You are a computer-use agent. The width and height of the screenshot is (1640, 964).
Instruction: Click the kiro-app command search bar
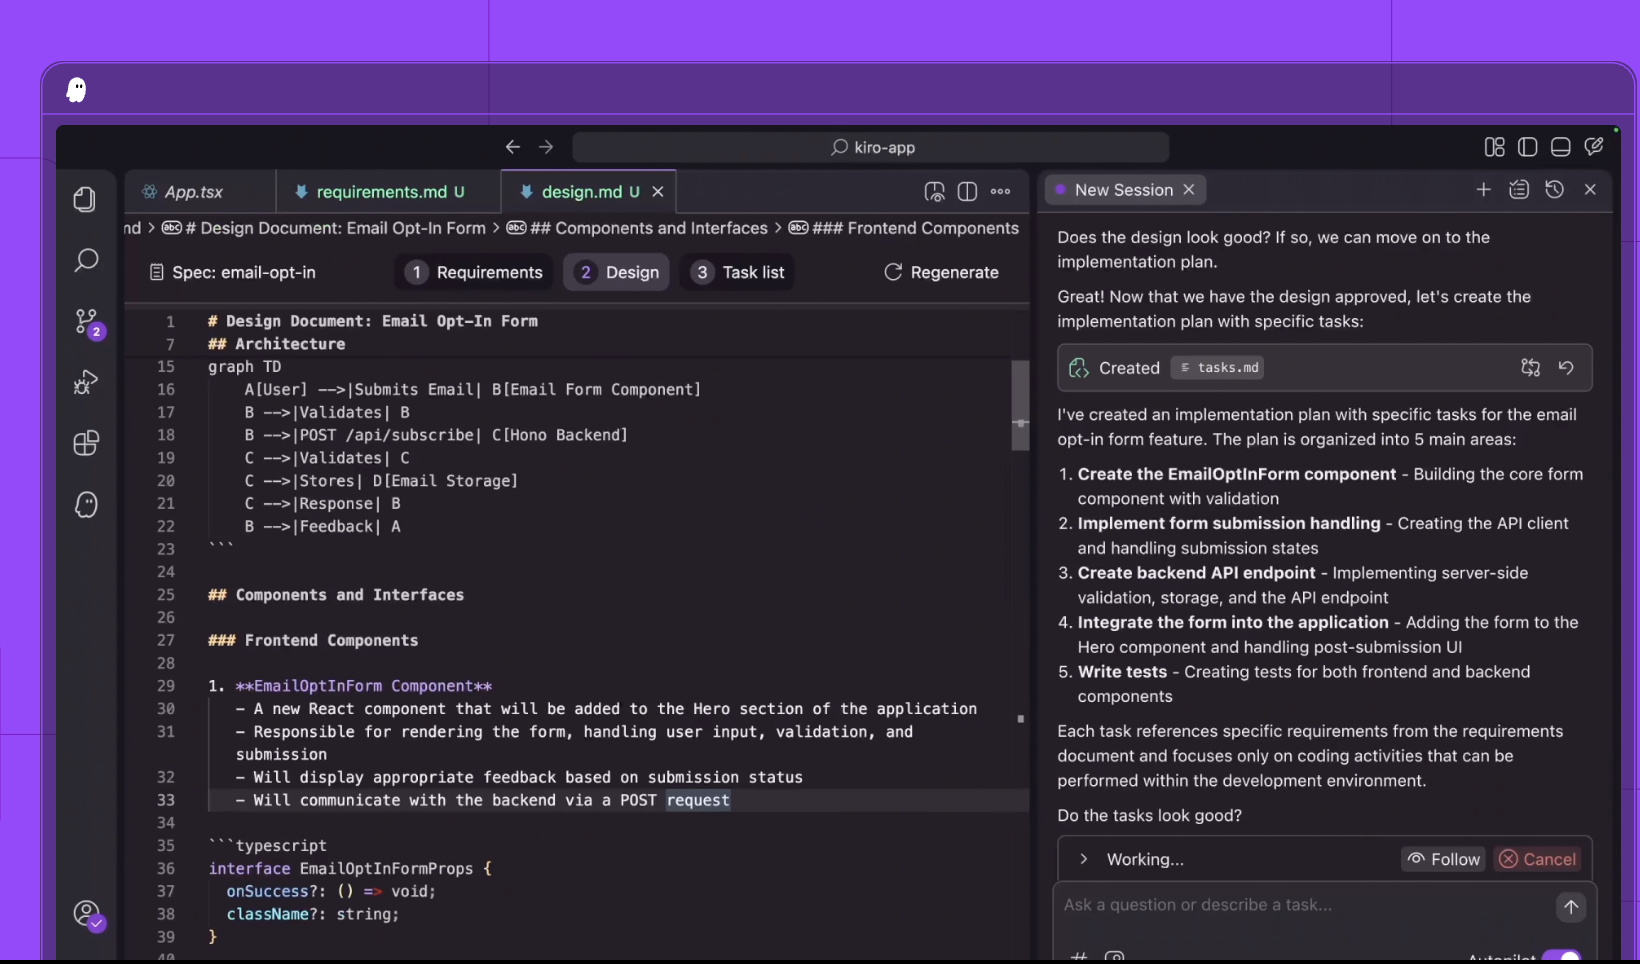pos(871,147)
